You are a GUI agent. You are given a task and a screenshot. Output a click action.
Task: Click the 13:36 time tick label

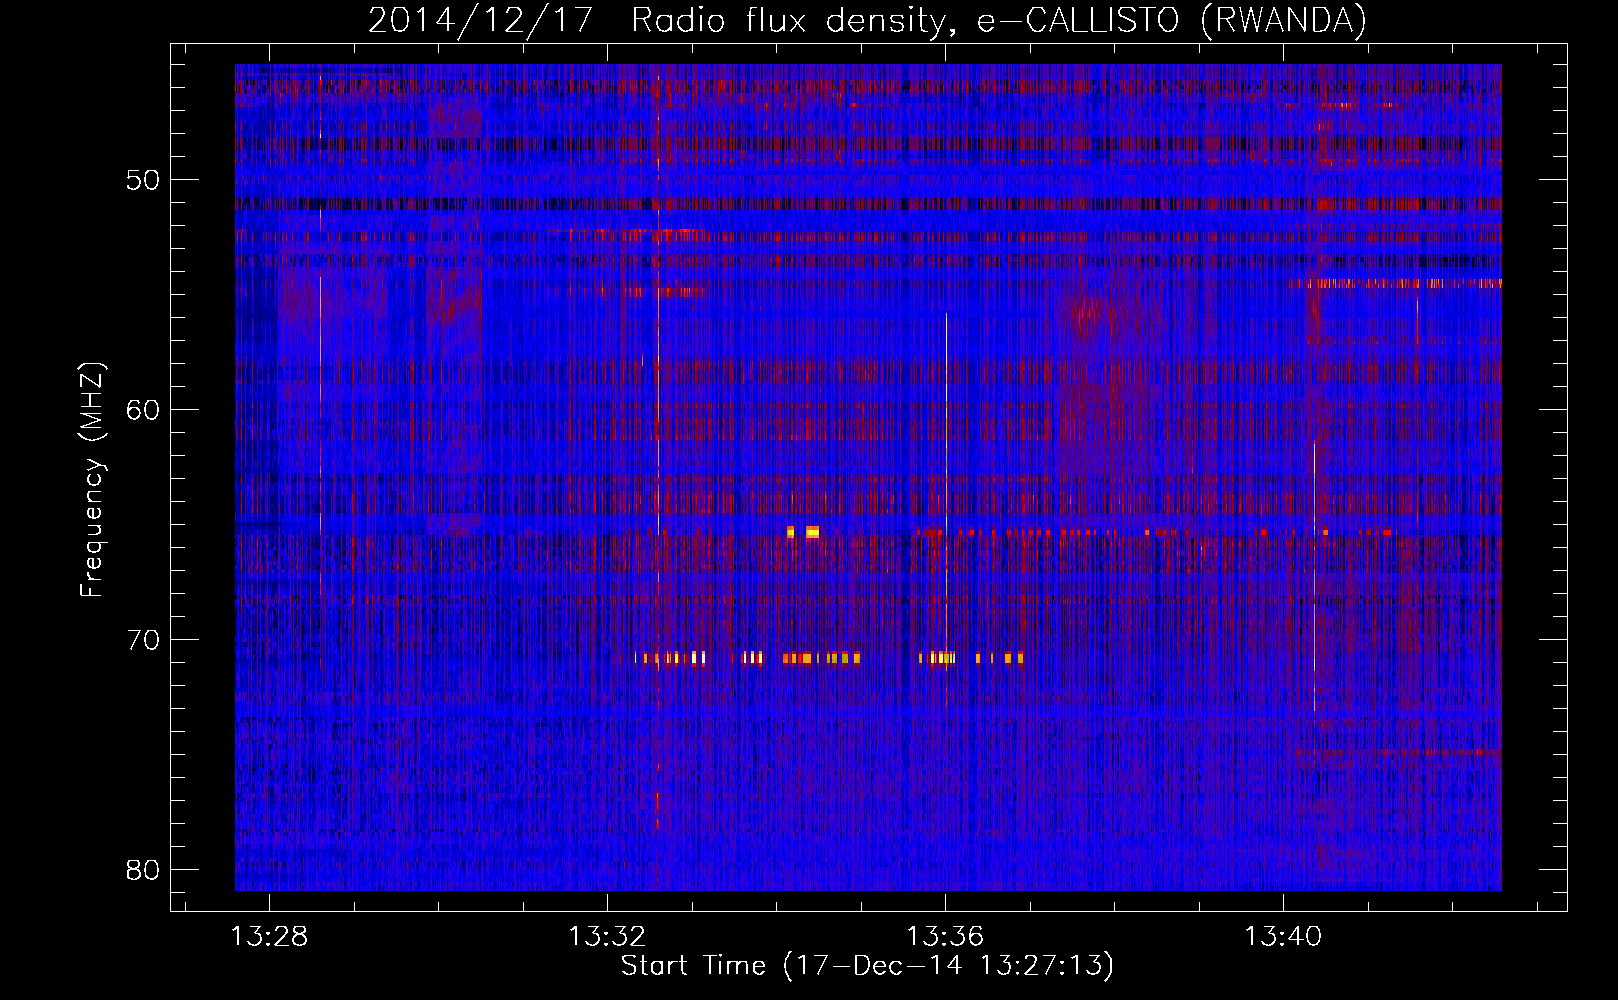click(945, 936)
